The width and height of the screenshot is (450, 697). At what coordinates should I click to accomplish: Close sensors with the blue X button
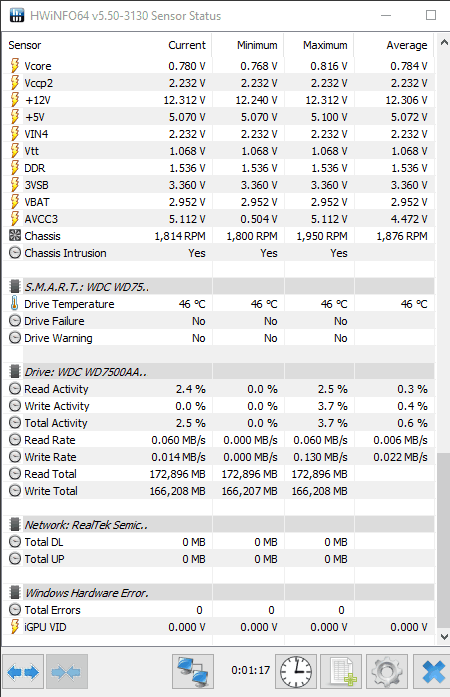pyautogui.click(x=432, y=671)
